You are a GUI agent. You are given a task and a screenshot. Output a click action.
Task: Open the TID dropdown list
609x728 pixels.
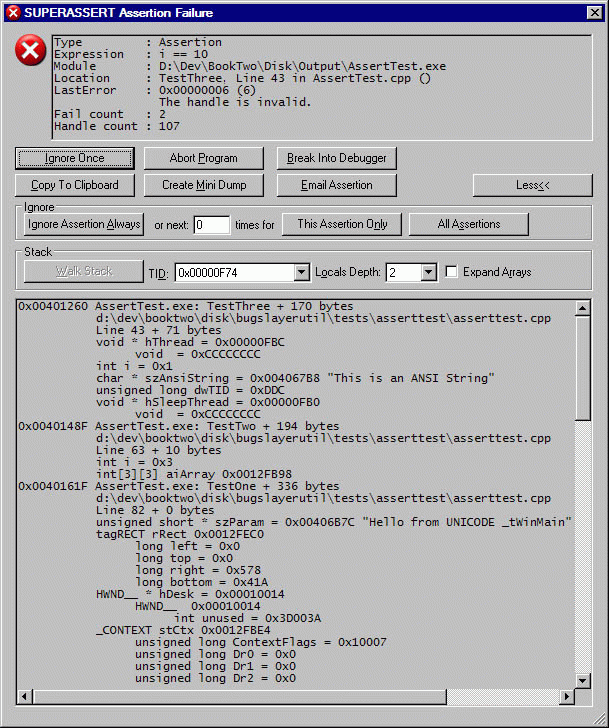(302, 272)
